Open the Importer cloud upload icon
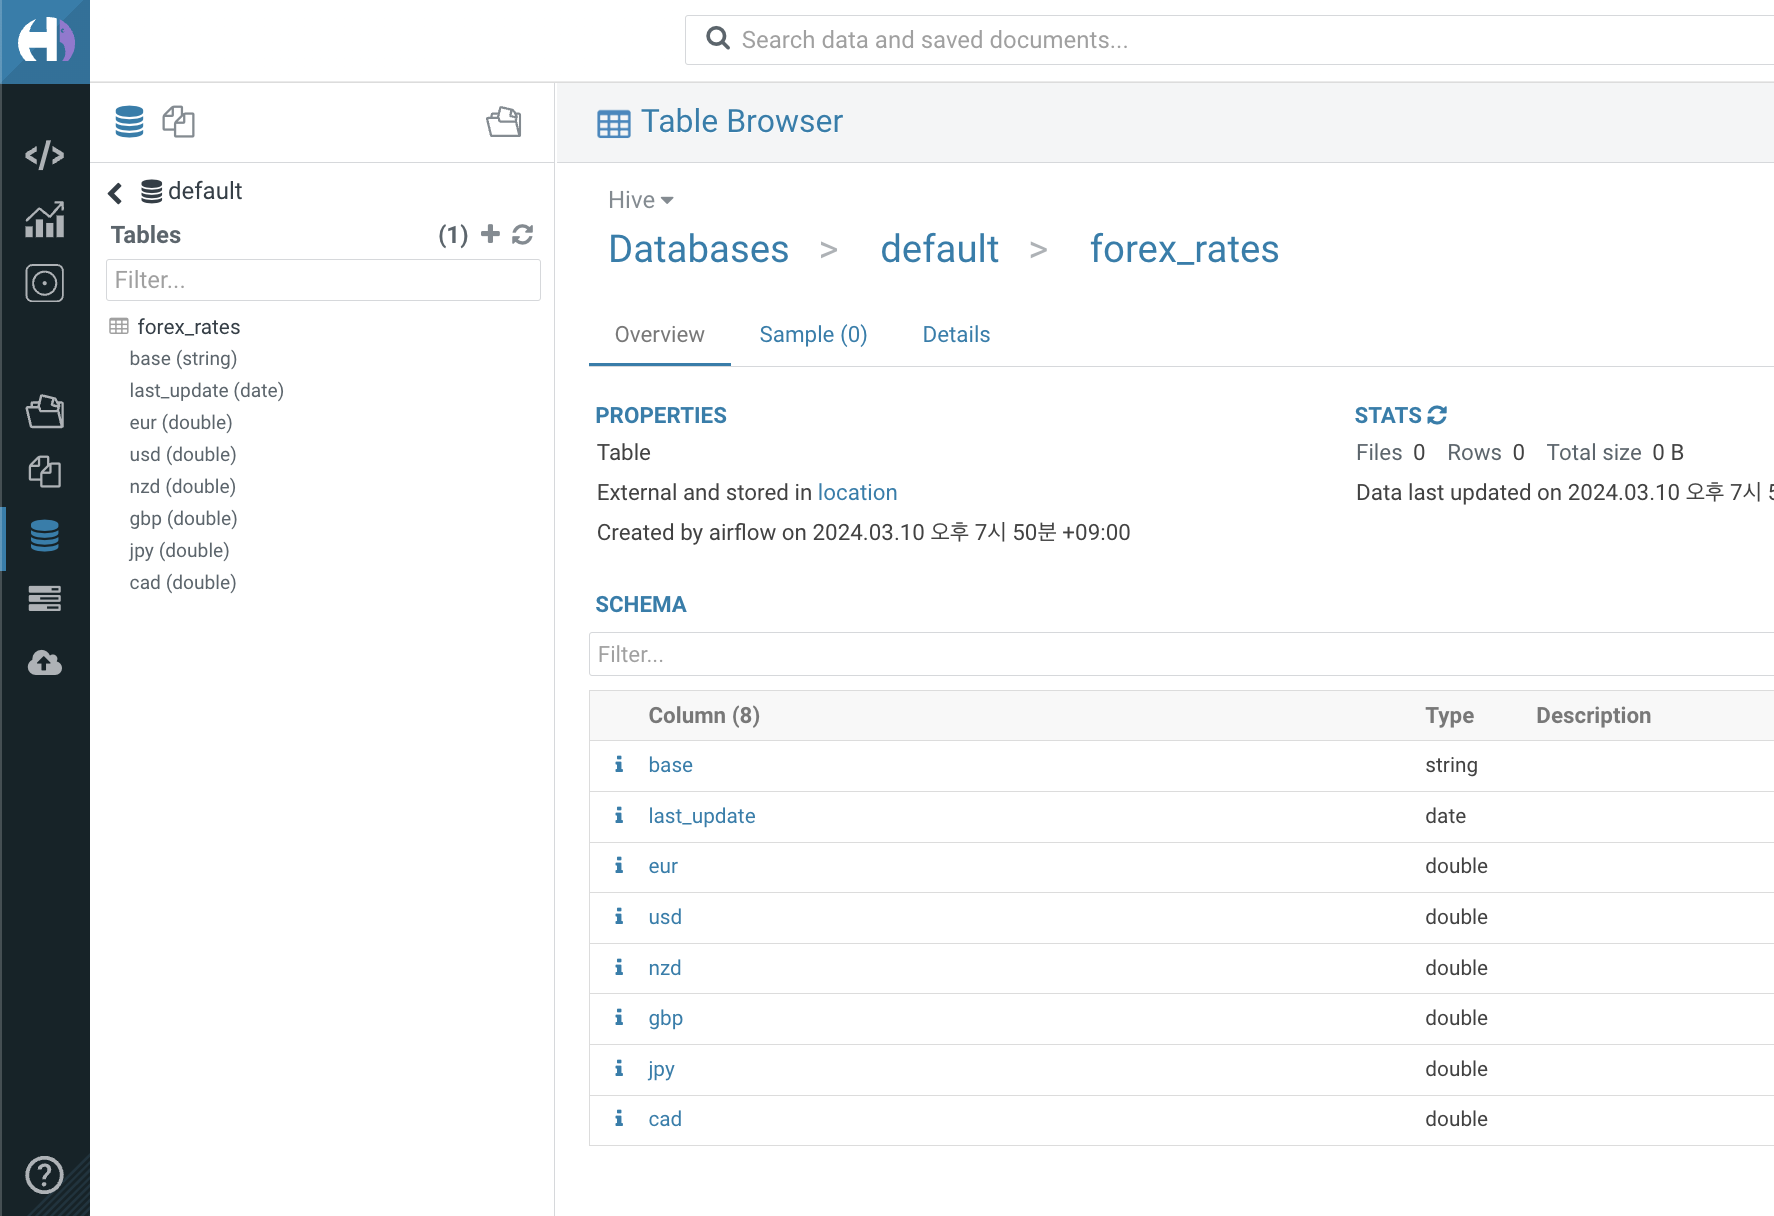 [x=44, y=662]
